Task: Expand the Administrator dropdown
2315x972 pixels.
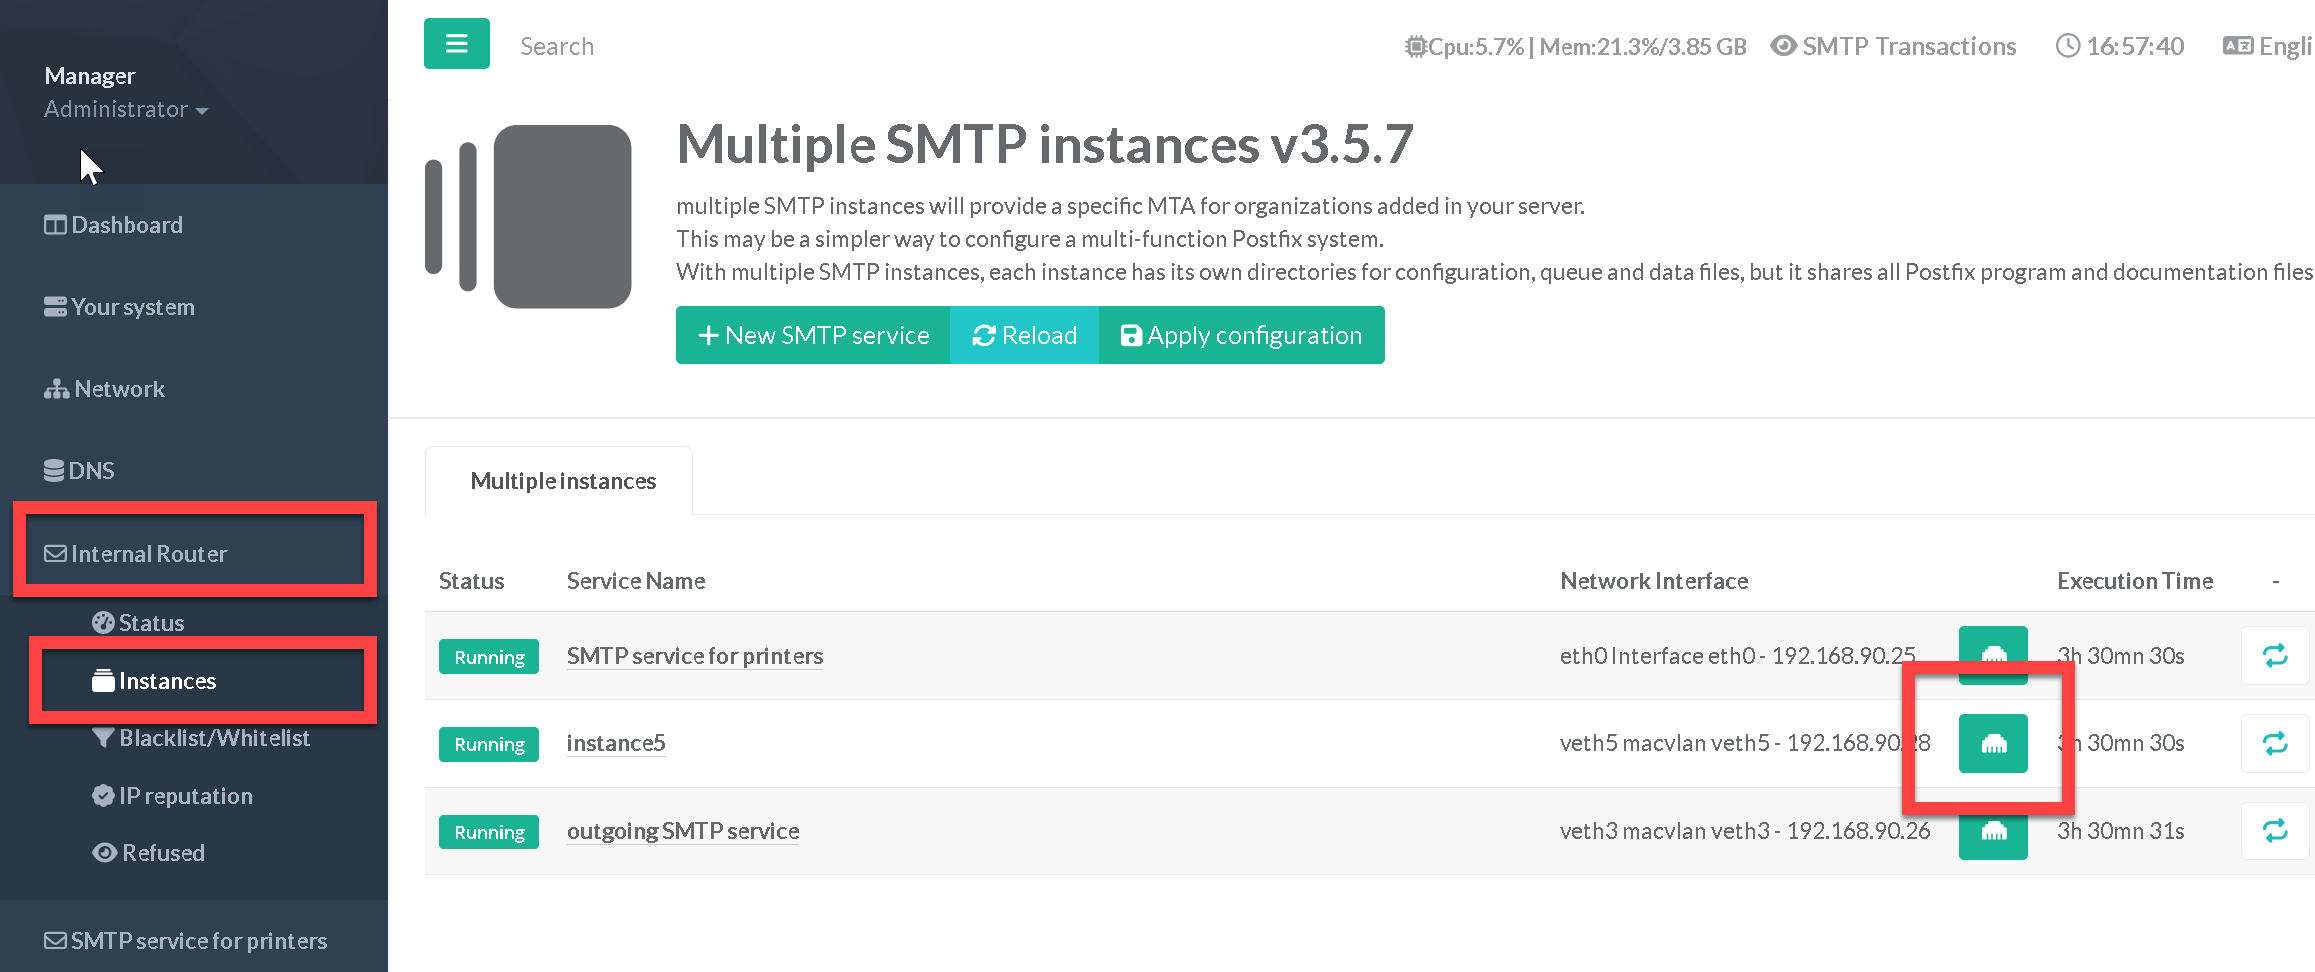Action: (x=125, y=109)
